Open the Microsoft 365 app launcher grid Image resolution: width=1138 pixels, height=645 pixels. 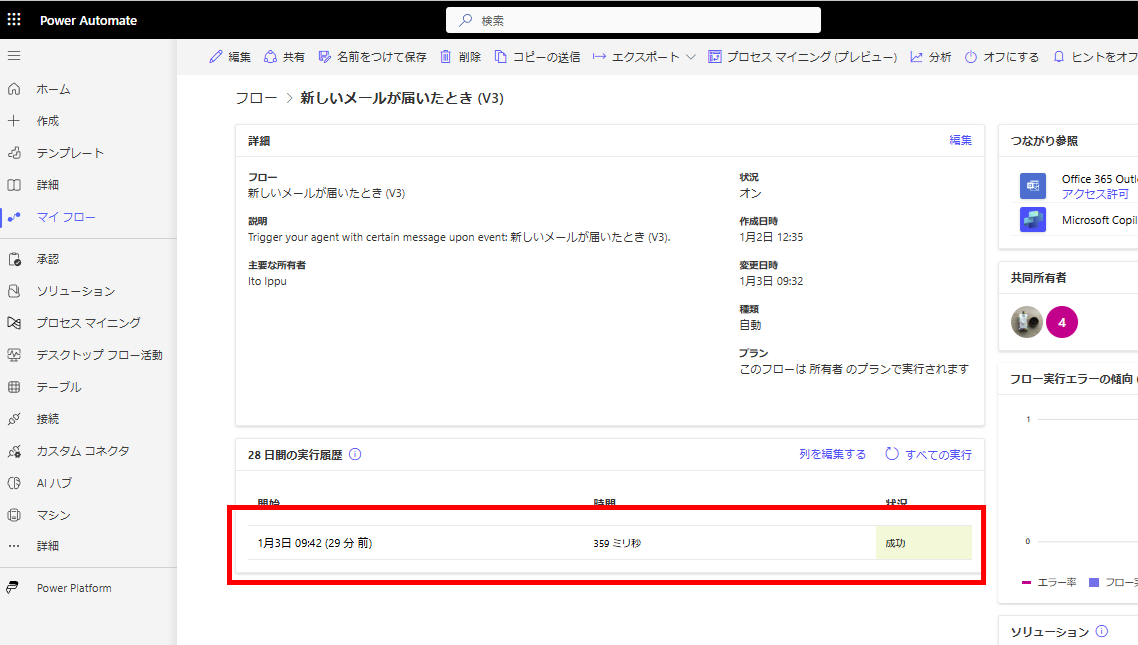(x=13, y=19)
